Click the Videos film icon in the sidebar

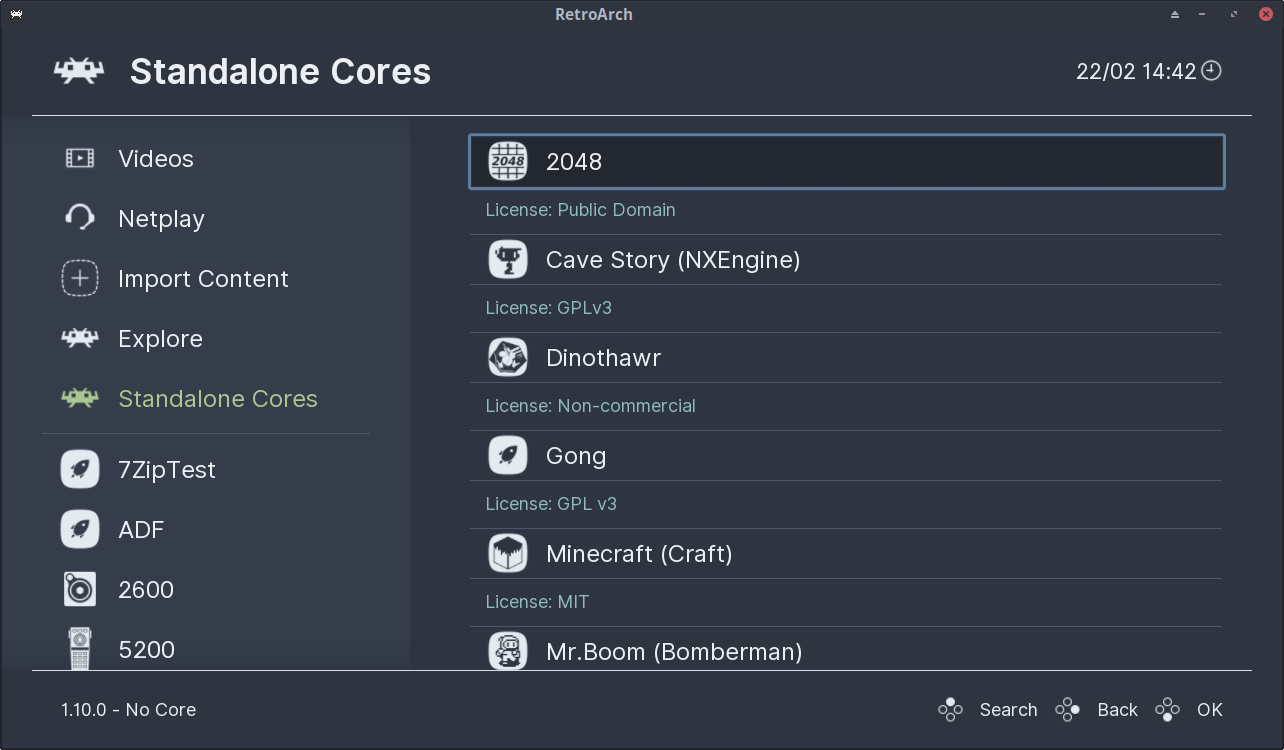[x=80, y=158]
